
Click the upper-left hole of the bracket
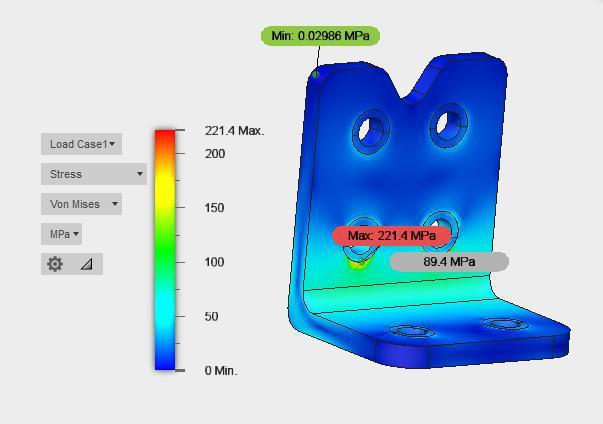point(371,131)
